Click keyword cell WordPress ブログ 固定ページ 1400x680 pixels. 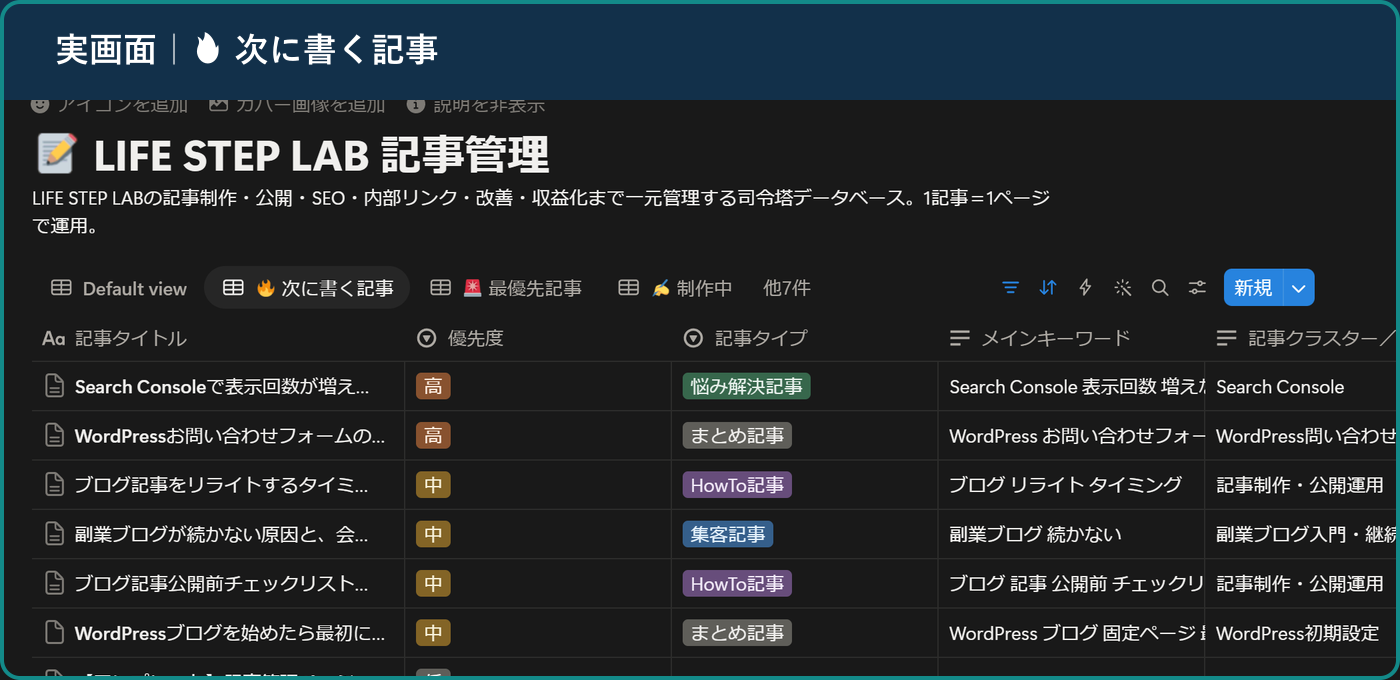[x=1076, y=633]
